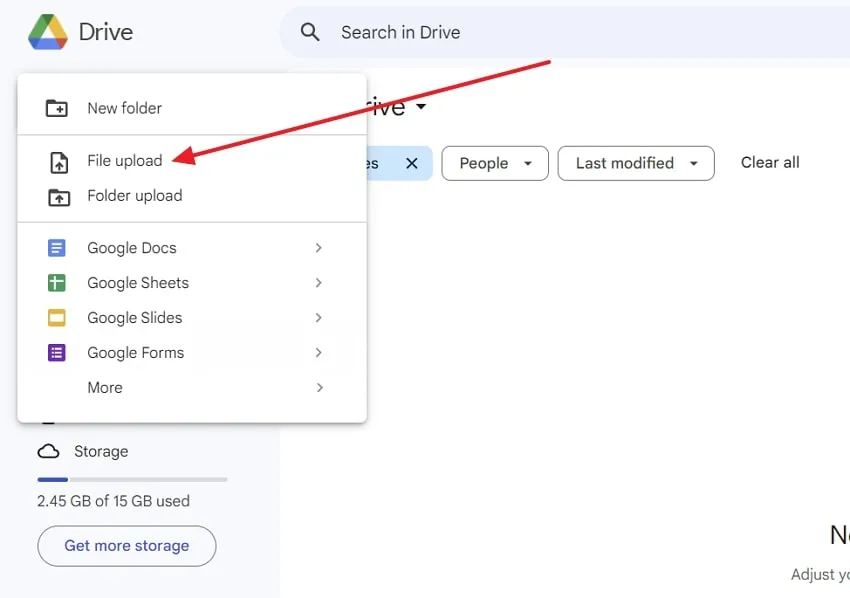The height and width of the screenshot is (598, 850).
Task: Click the File upload icon
Action: (x=59, y=163)
